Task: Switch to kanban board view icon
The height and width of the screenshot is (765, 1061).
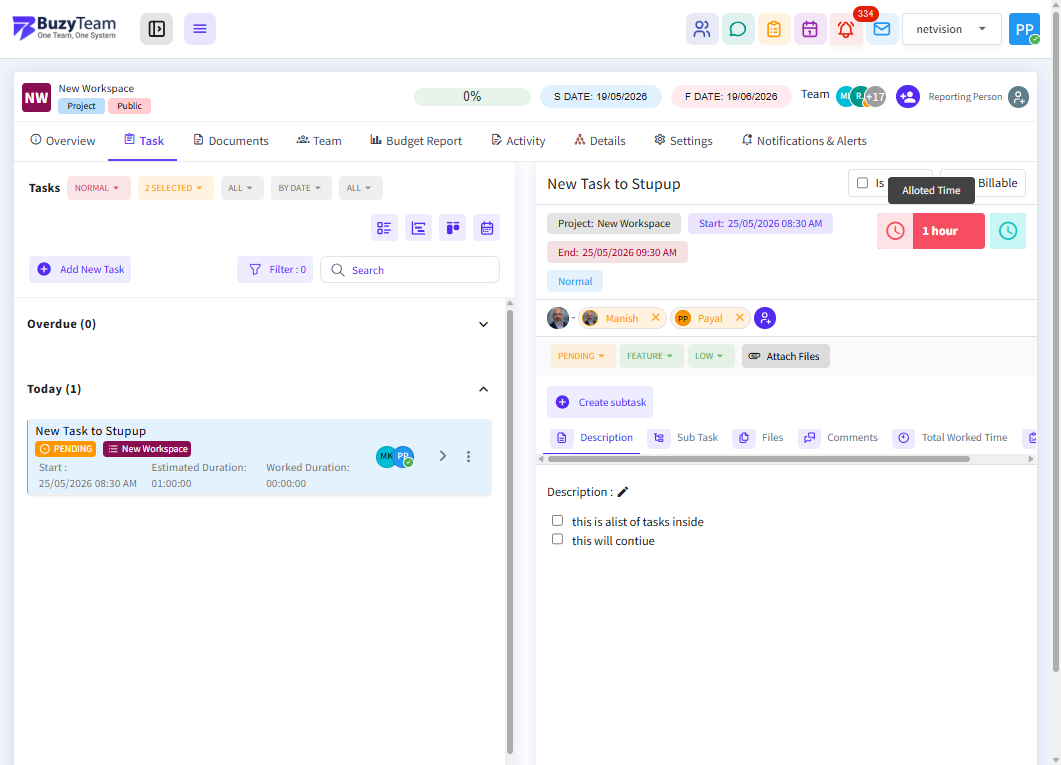Action: pyautogui.click(x=453, y=228)
